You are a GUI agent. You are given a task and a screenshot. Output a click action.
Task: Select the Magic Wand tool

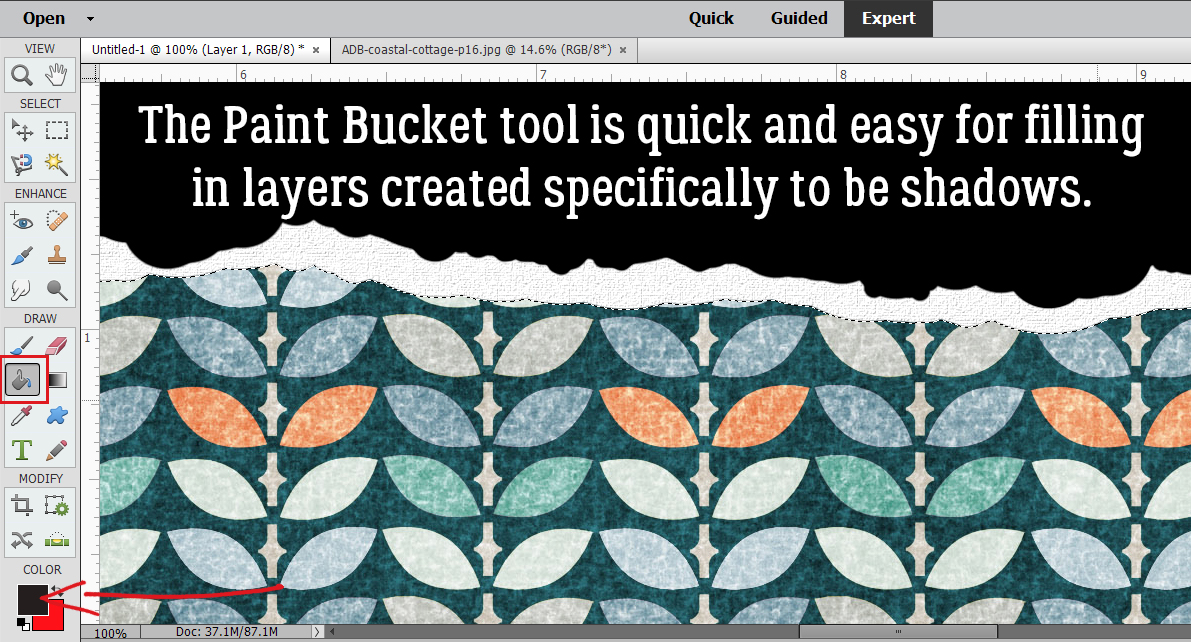(57, 163)
